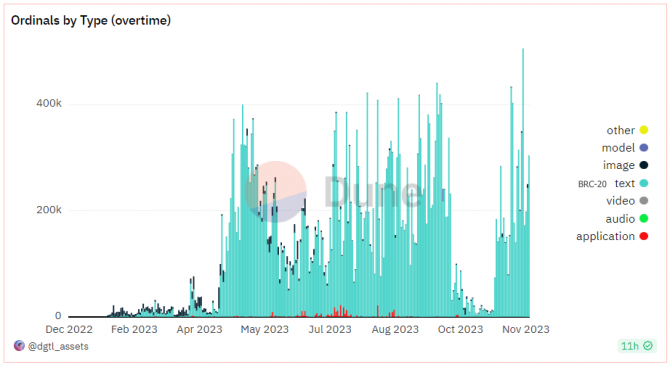Viewport: 670px width, 367px height.
Task: Click the yellow 'other' legend dot
Action: pyautogui.click(x=644, y=130)
